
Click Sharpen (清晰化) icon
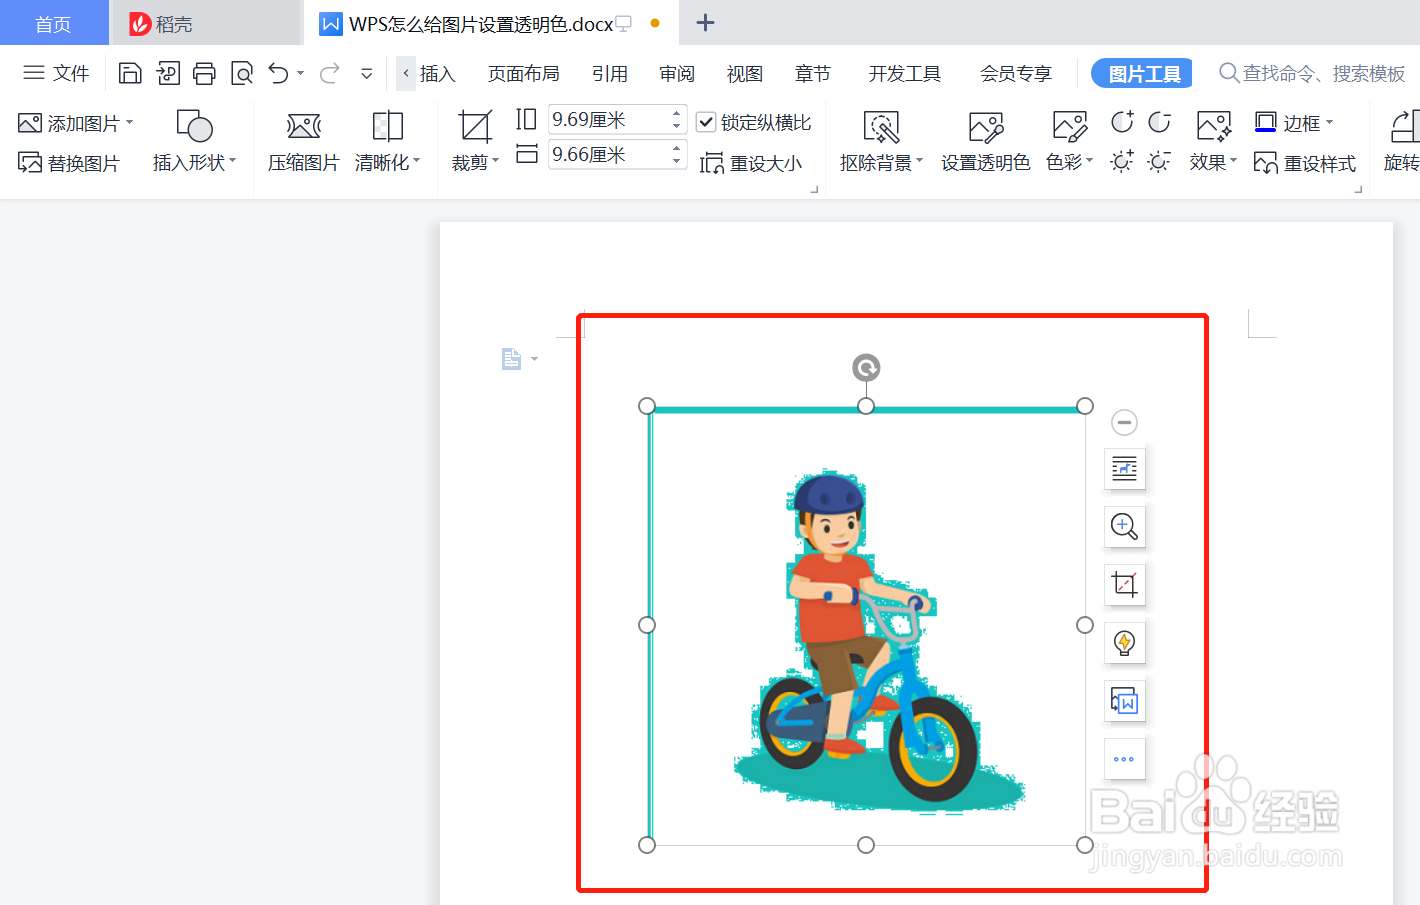pos(387,126)
